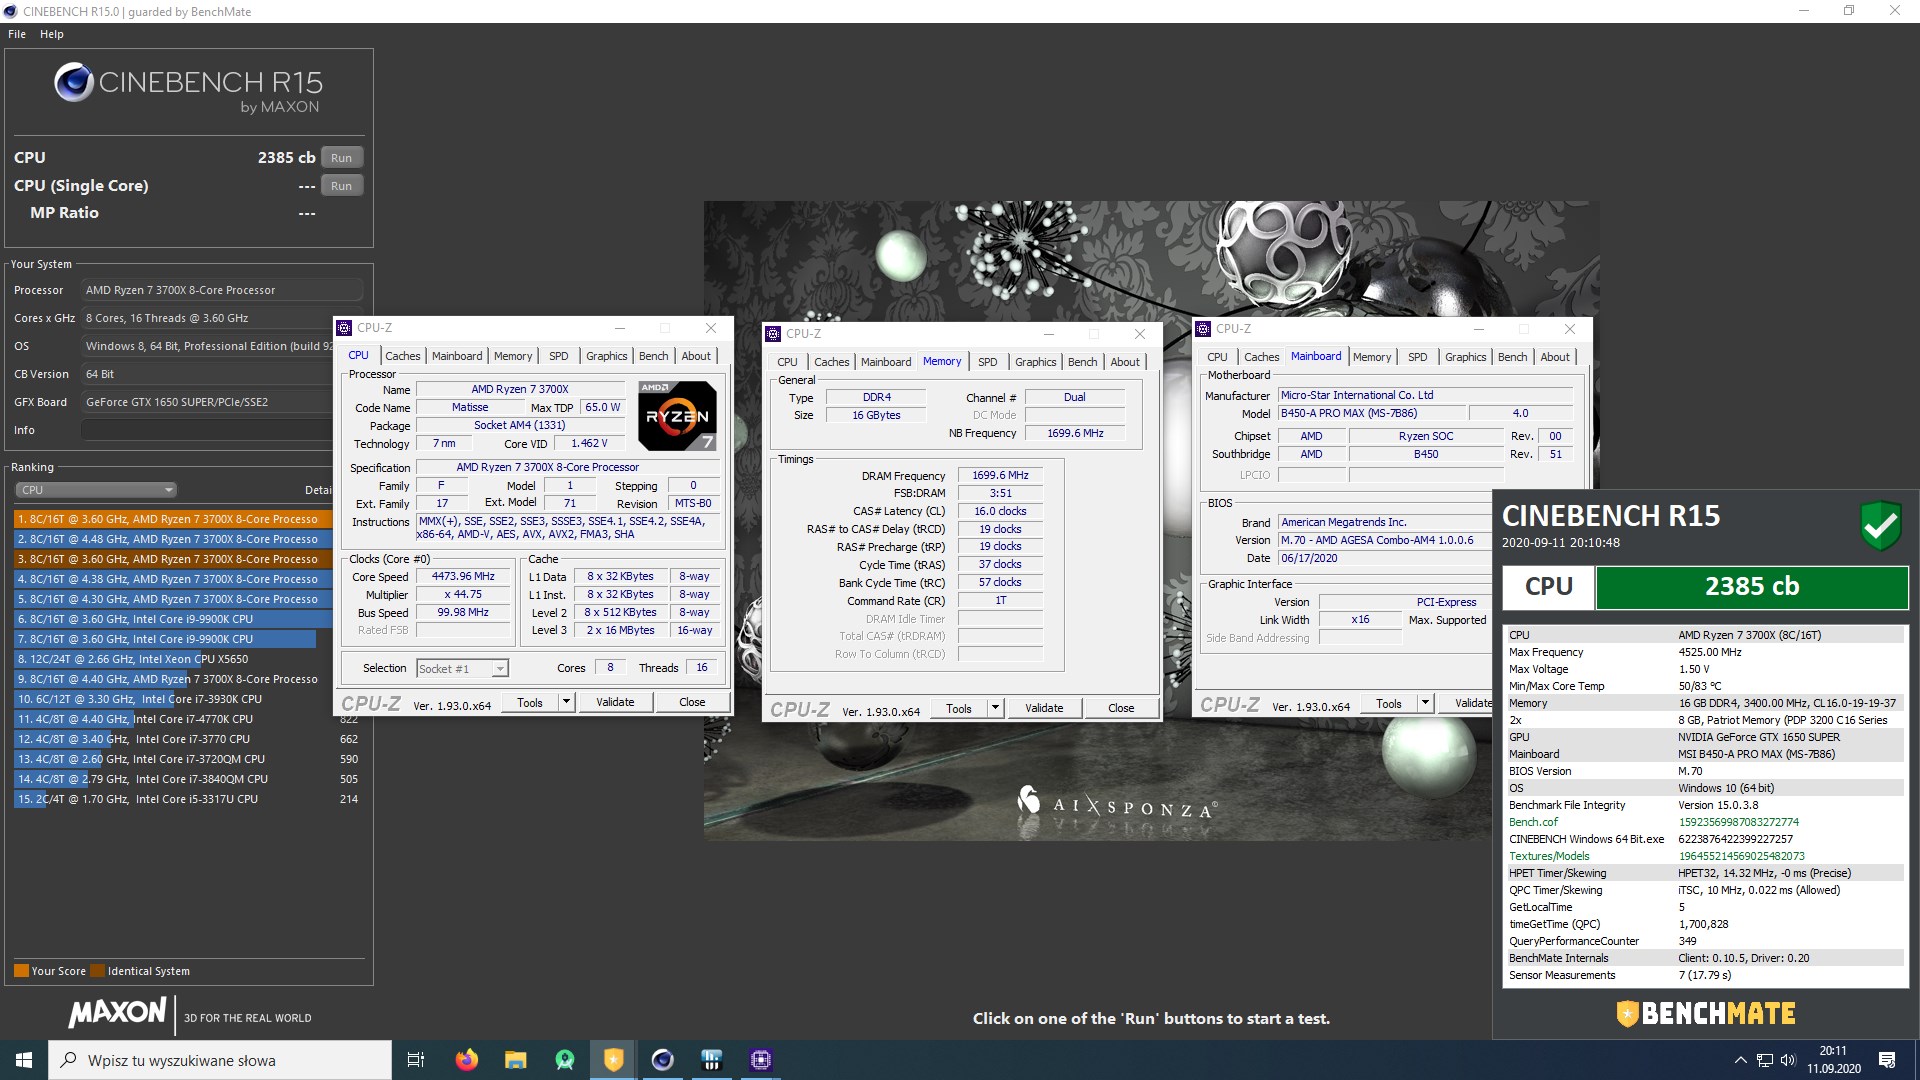
Task: Click CPU-Z icon in Memory window title bar
Action: coord(773,334)
